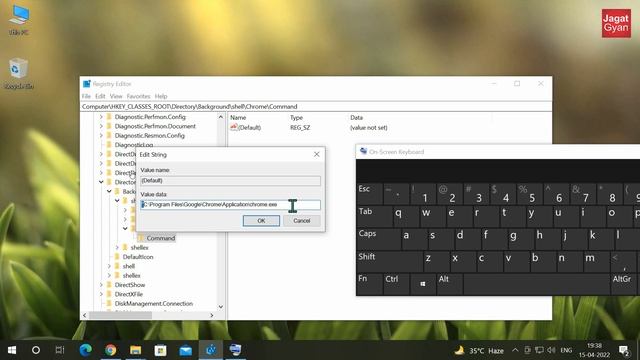Show hidden system tray icons
Viewport: 640px width, 360px height.
[515, 350]
